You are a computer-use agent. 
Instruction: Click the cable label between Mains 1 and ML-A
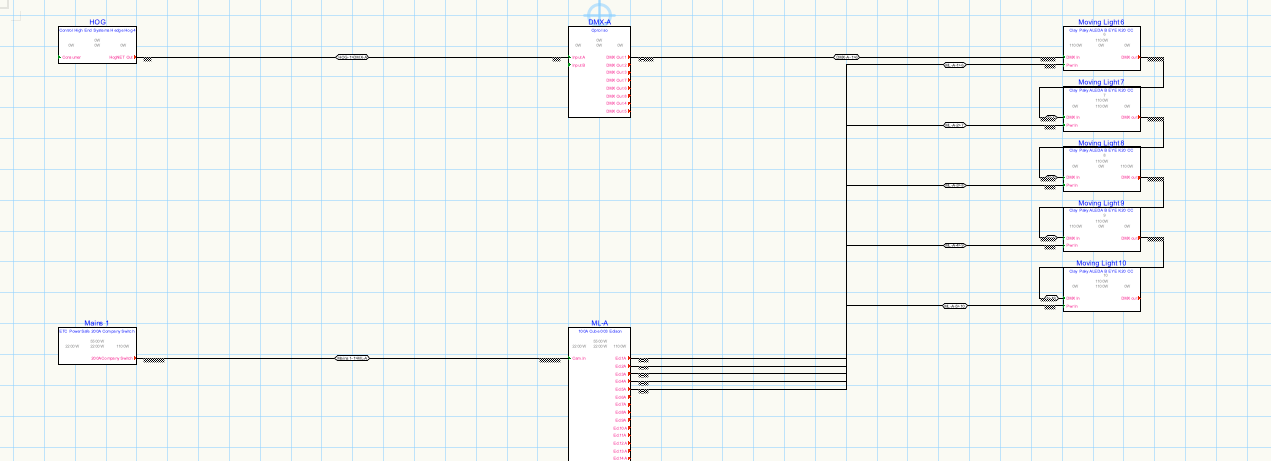tap(352, 357)
